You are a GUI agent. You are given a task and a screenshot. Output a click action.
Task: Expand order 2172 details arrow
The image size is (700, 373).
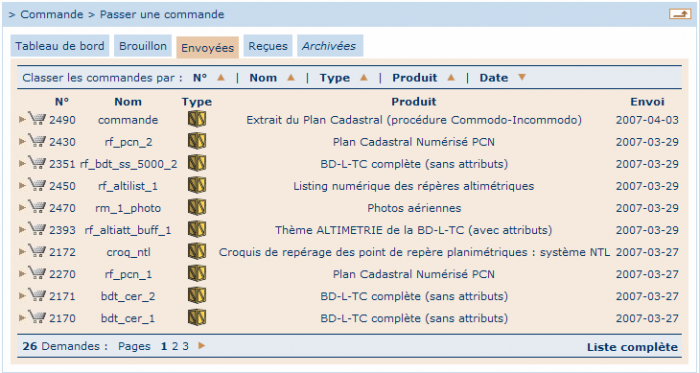(22, 252)
